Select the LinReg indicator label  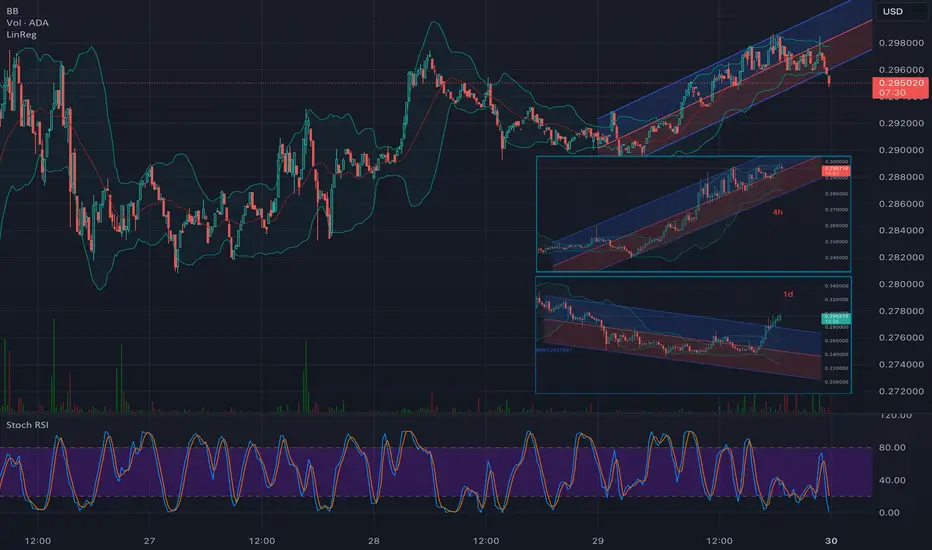21,34
